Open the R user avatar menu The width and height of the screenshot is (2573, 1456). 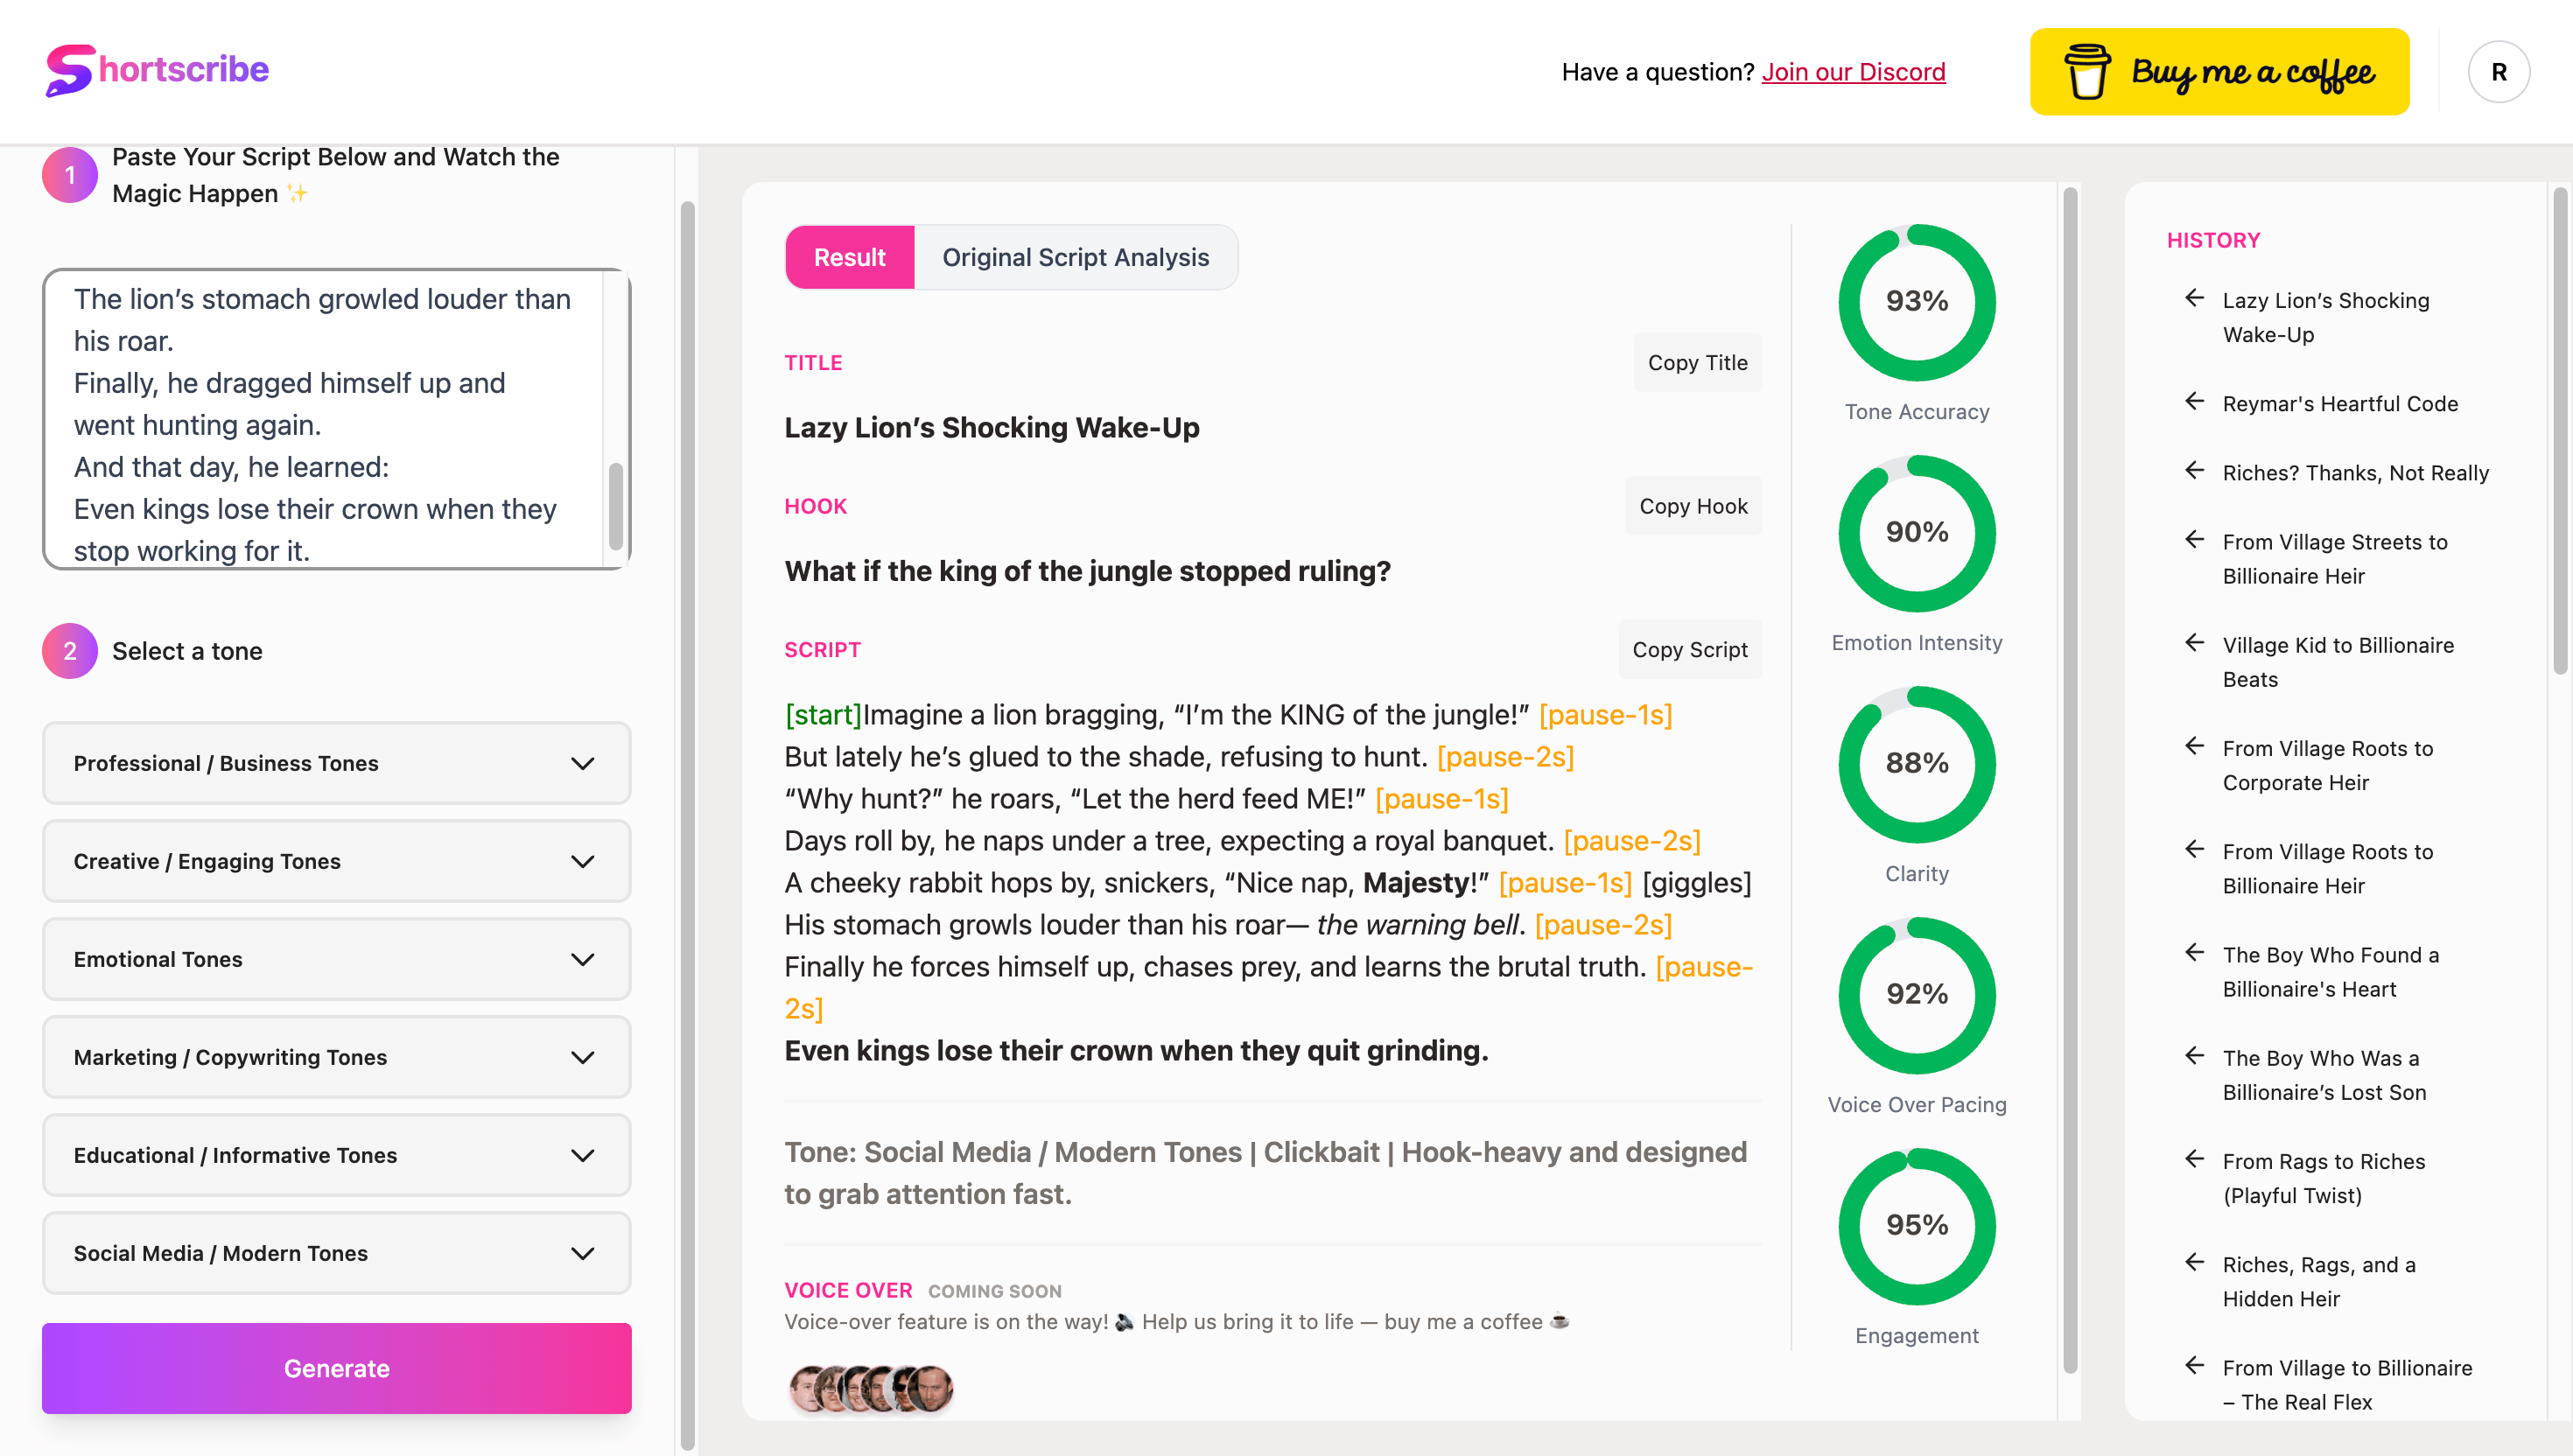point(2497,72)
